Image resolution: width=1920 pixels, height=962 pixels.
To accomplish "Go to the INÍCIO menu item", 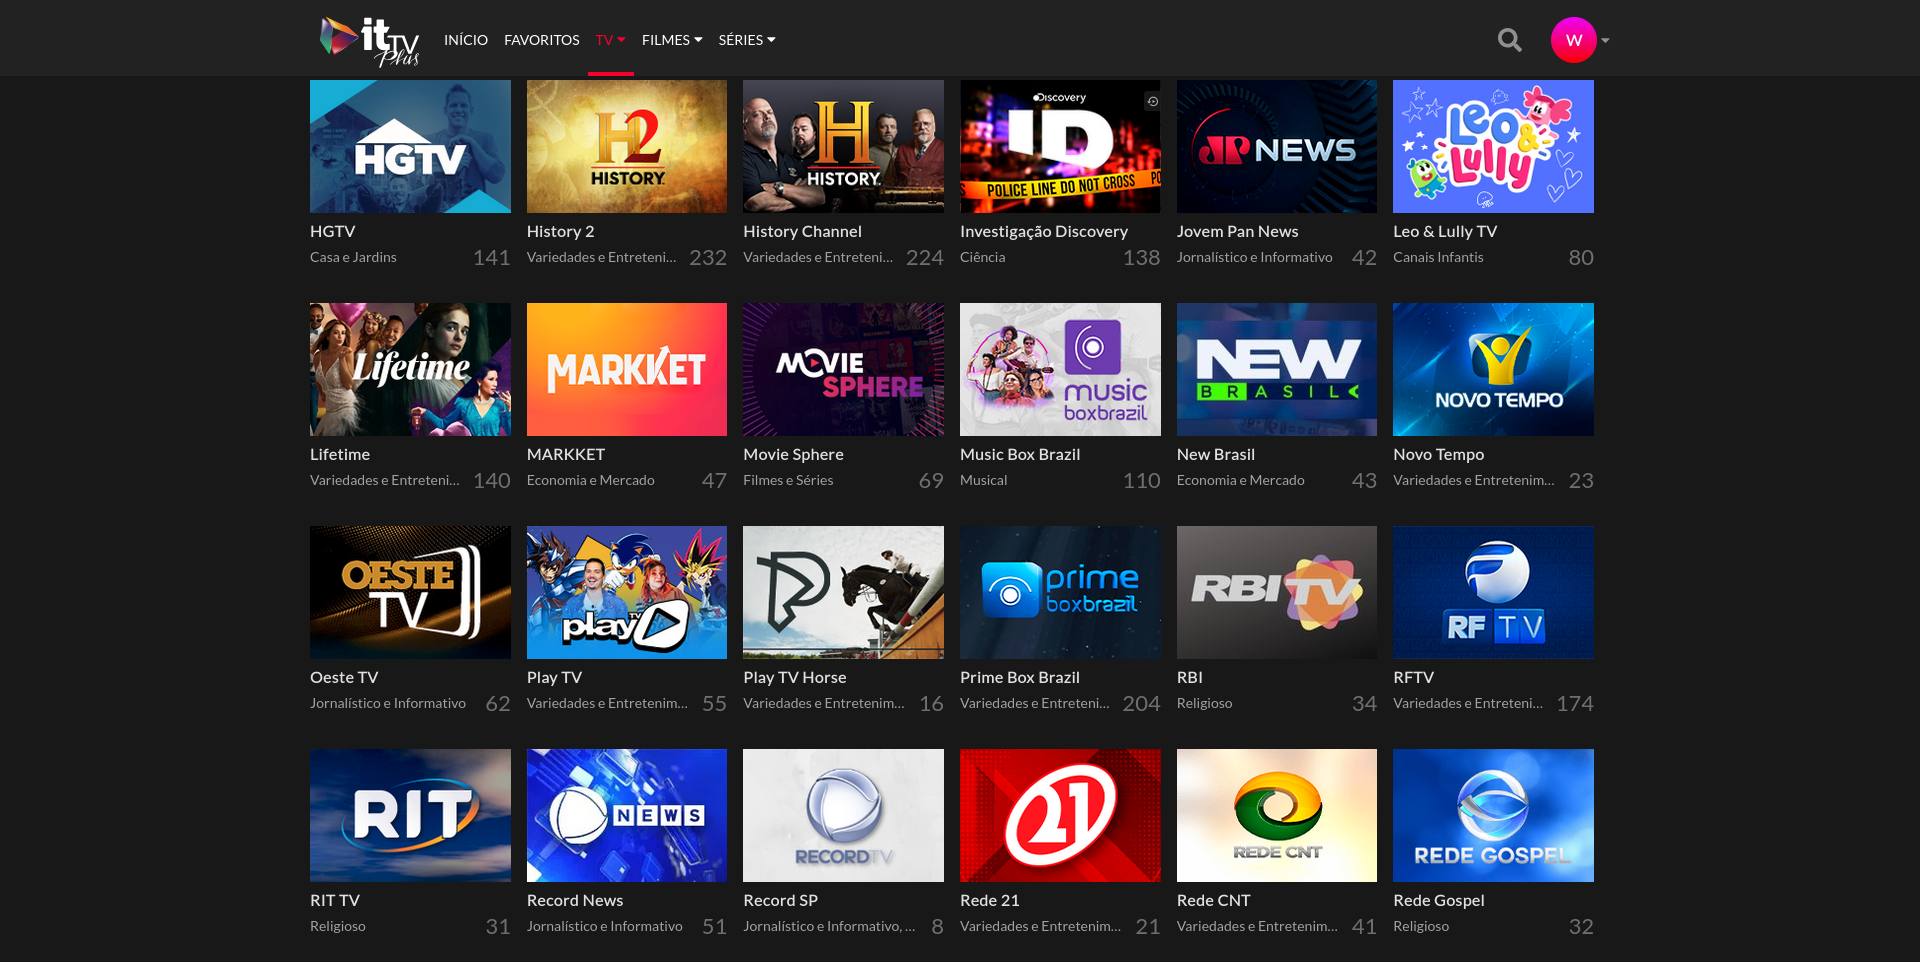I will 466,40.
